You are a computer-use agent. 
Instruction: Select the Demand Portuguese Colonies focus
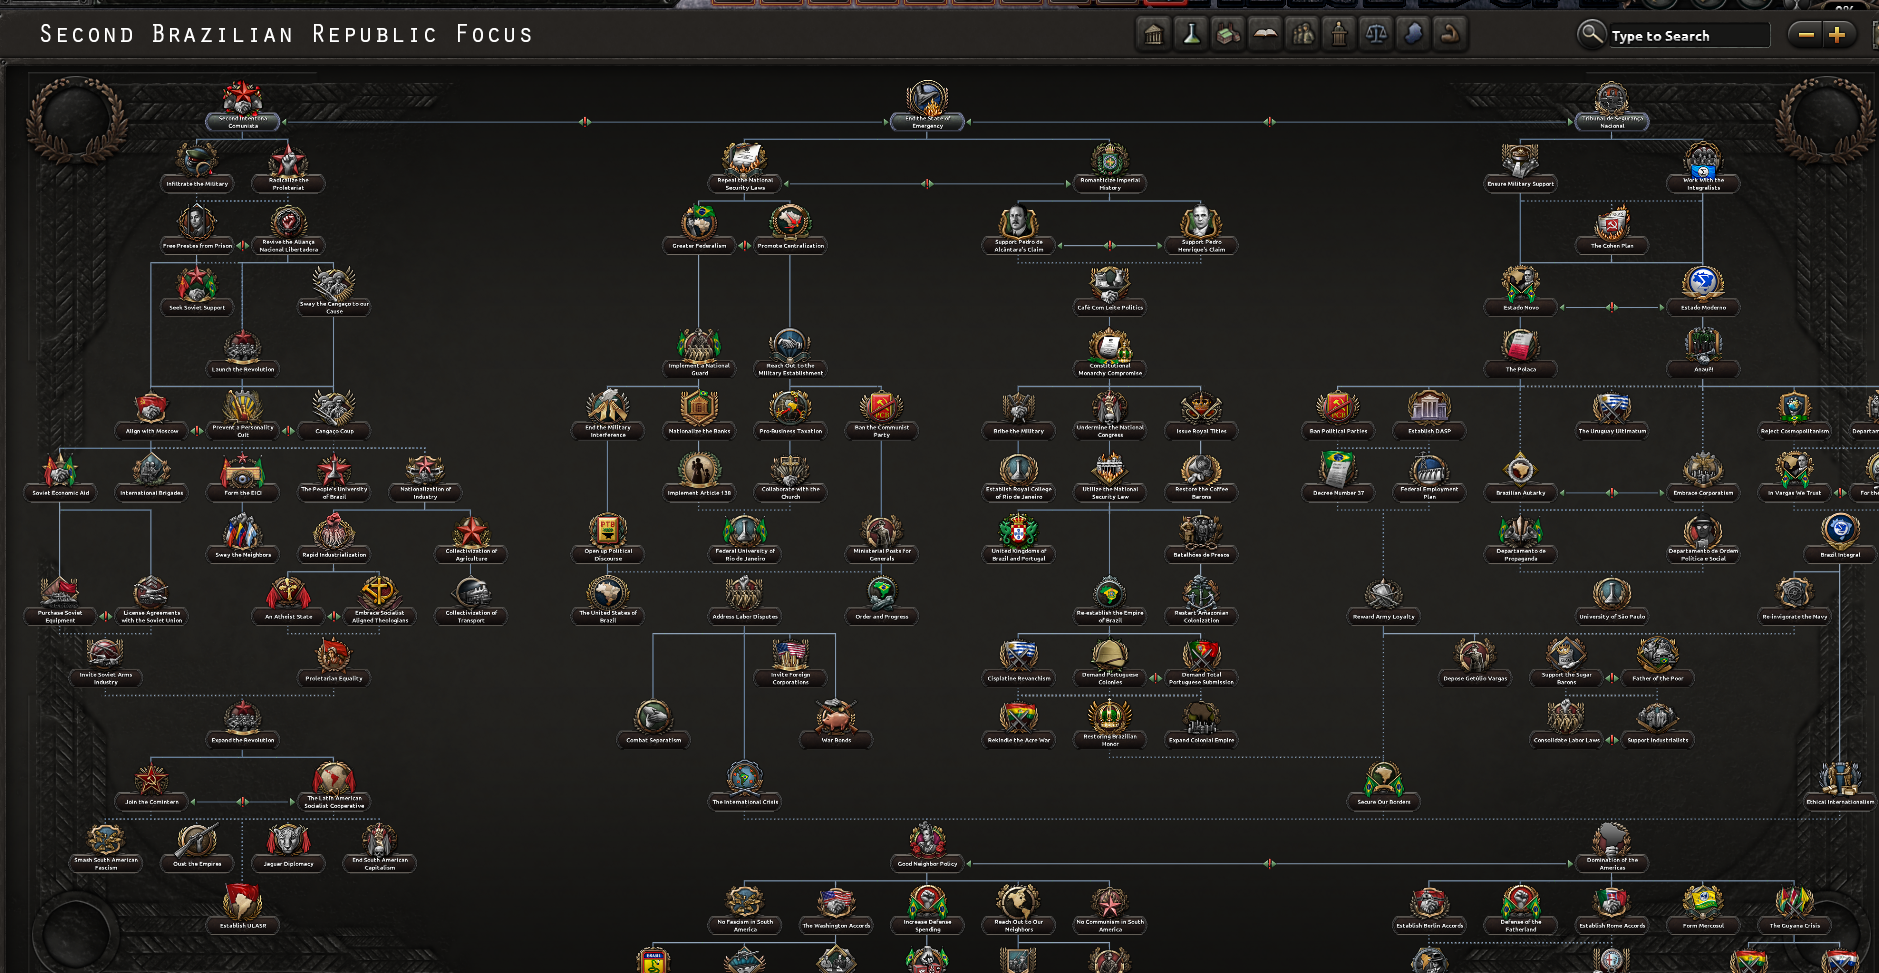tap(1110, 662)
